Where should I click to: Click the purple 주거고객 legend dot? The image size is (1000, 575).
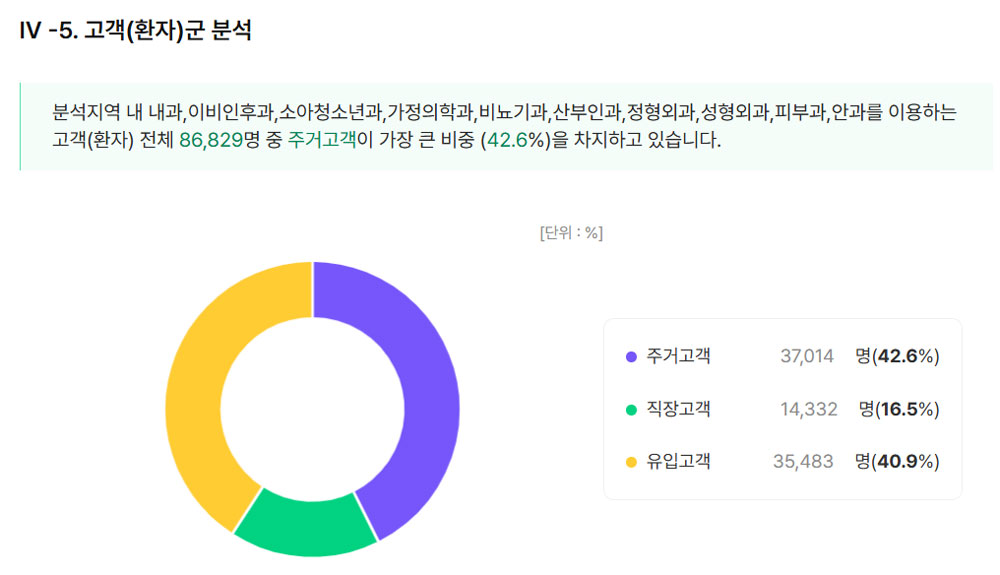click(630, 356)
